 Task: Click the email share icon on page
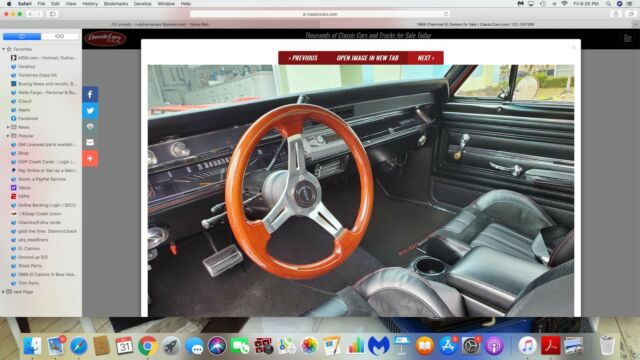coord(90,142)
